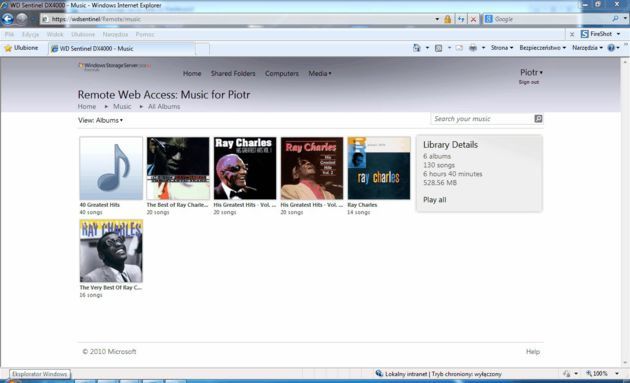Open the address bar history dropdown arrow
This screenshot has width=630, height=383.
pos(437,19)
